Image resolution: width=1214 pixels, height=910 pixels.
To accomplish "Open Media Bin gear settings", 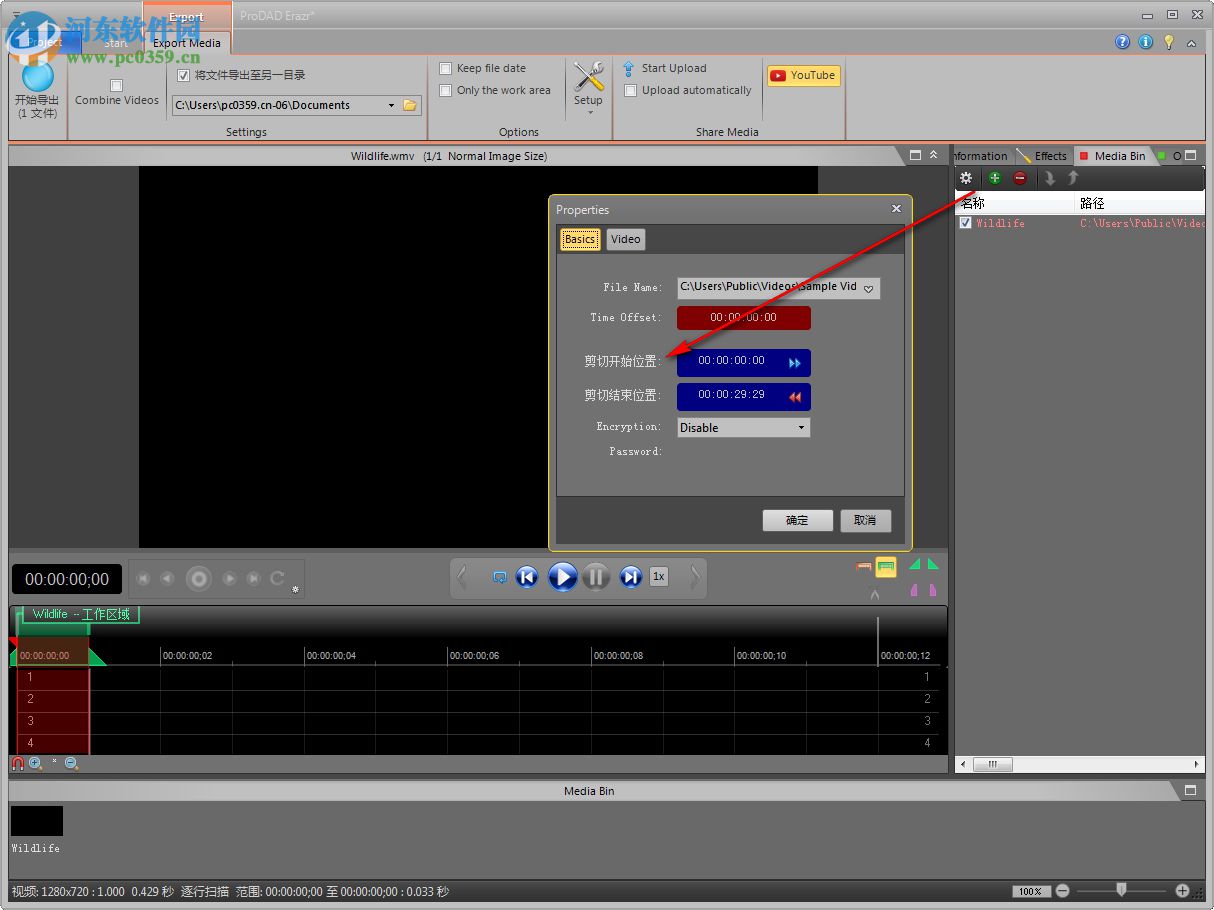I will (x=966, y=178).
